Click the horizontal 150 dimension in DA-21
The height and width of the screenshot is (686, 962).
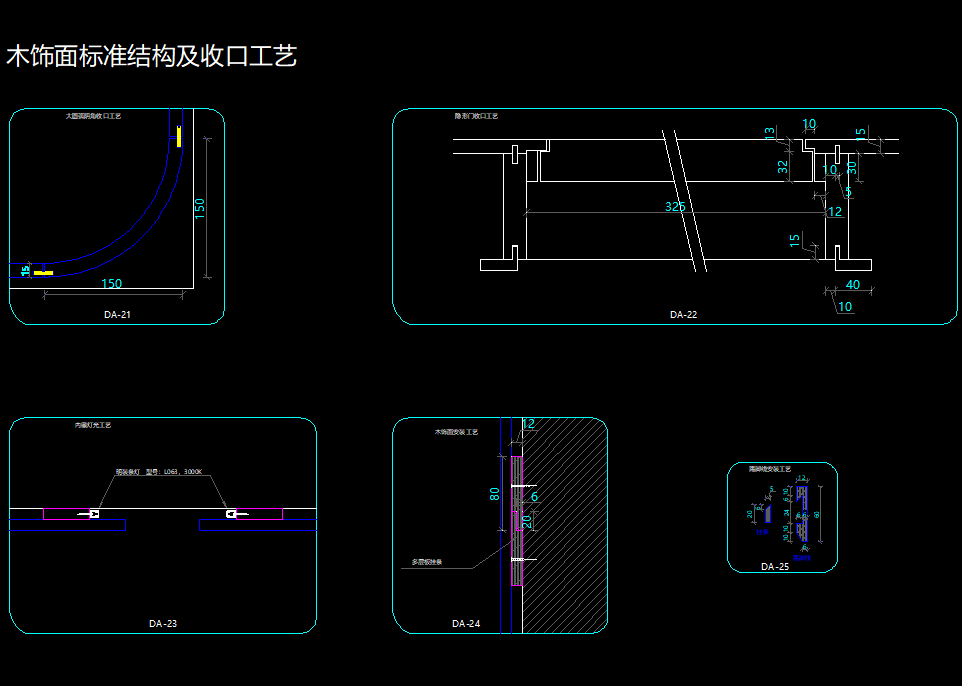point(112,284)
